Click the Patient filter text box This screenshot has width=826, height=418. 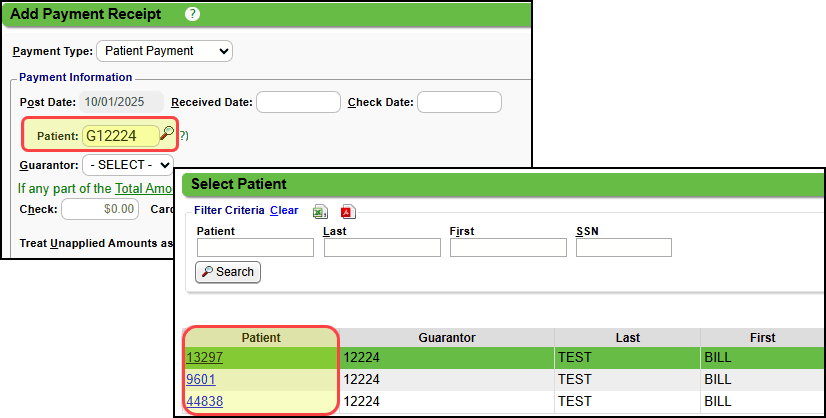click(255, 247)
